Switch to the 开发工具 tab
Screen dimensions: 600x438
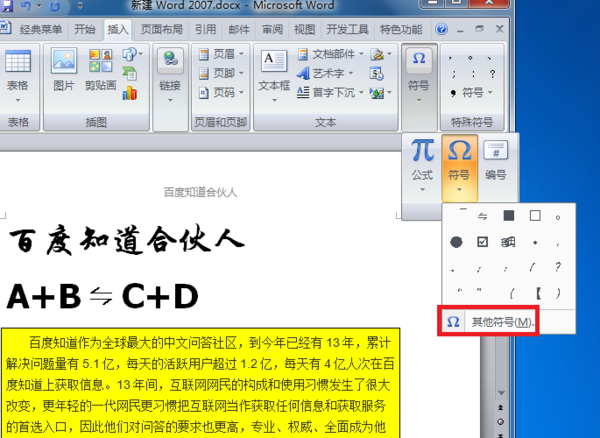(347, 29)
